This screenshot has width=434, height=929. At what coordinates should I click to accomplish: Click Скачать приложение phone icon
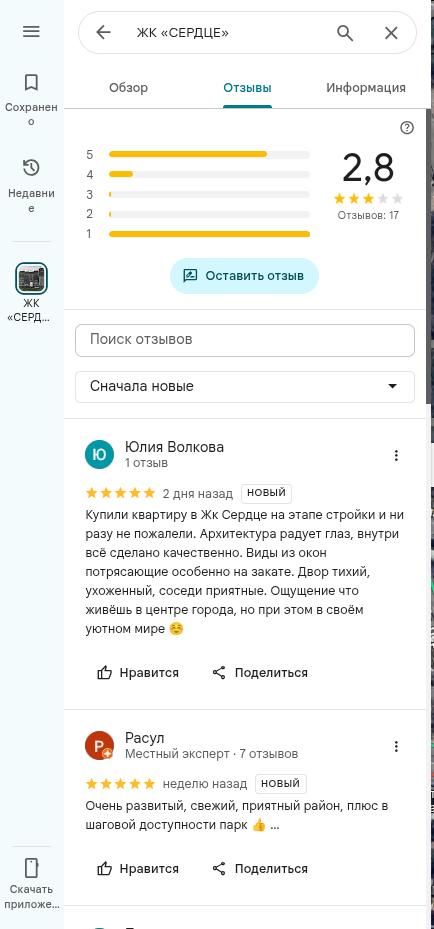(x=31, y=868)
